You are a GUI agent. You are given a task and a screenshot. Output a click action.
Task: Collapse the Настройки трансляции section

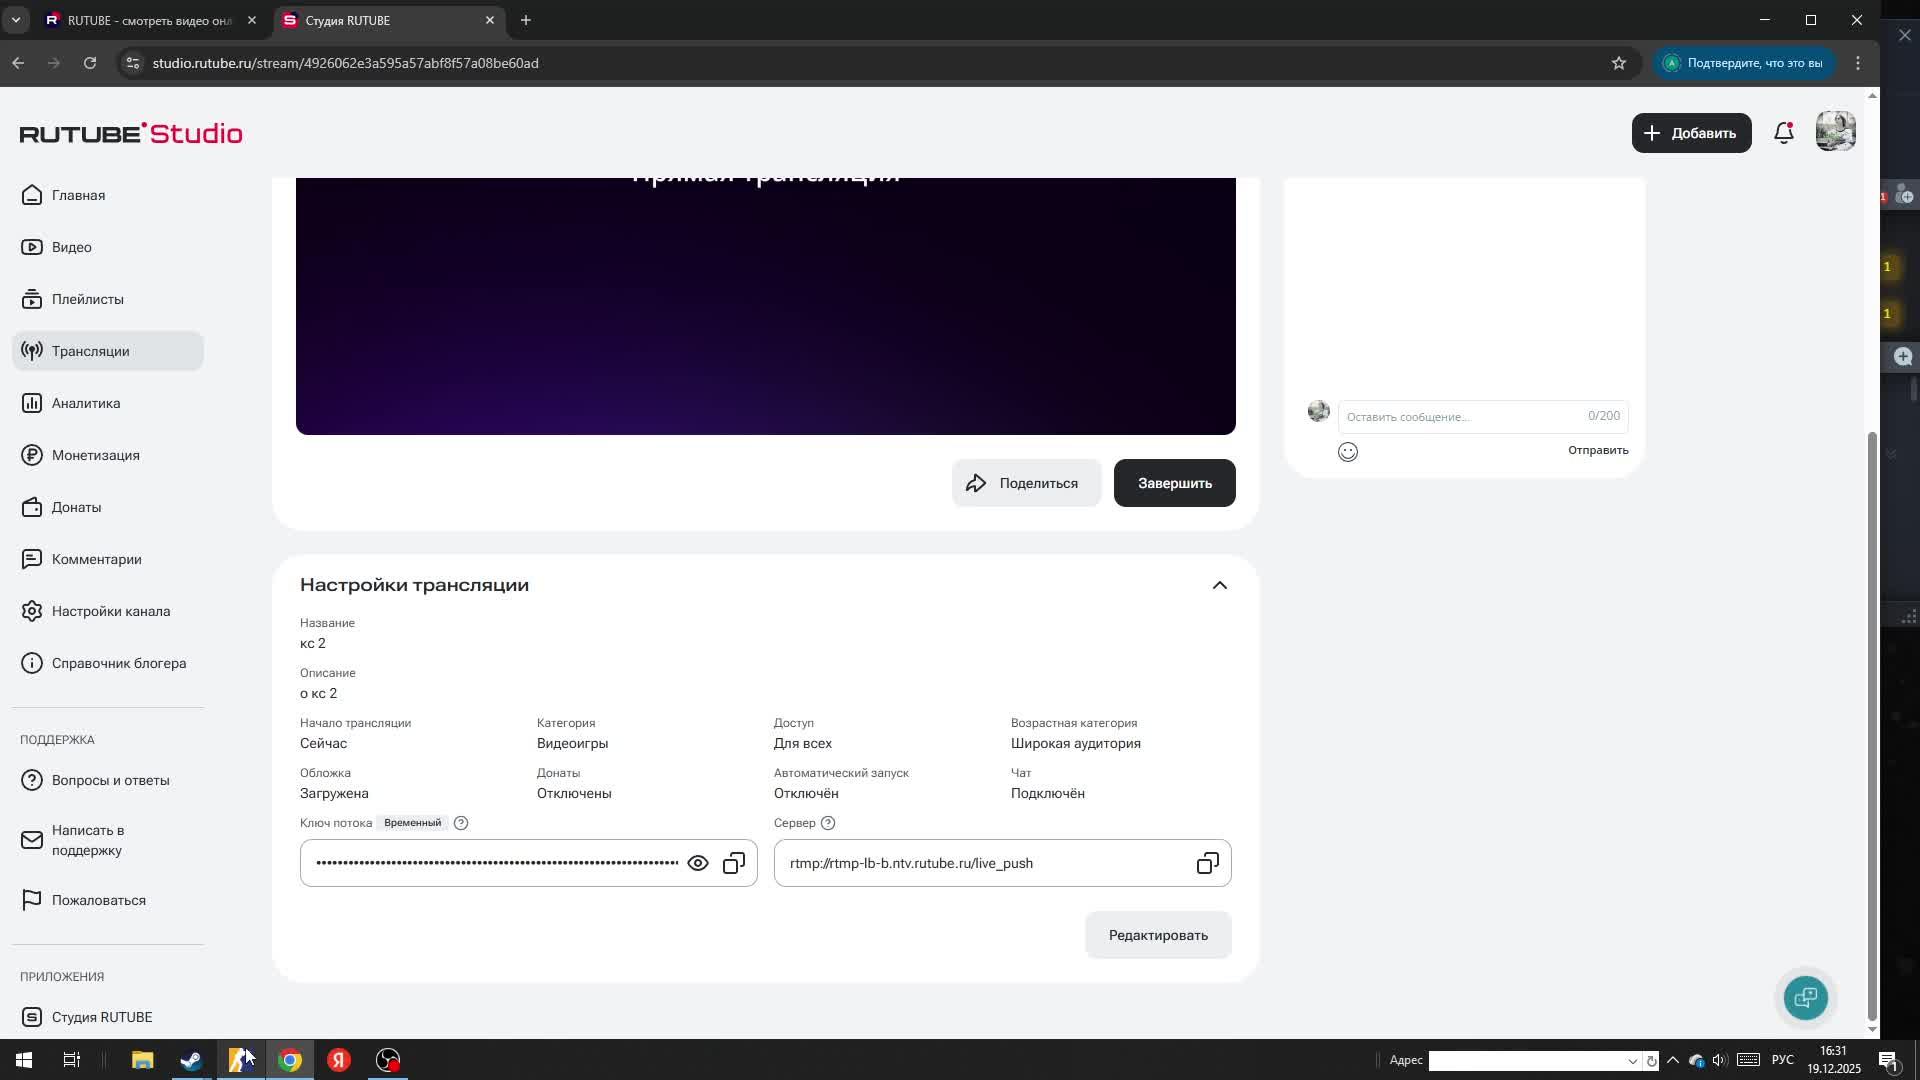point(1219,585)
